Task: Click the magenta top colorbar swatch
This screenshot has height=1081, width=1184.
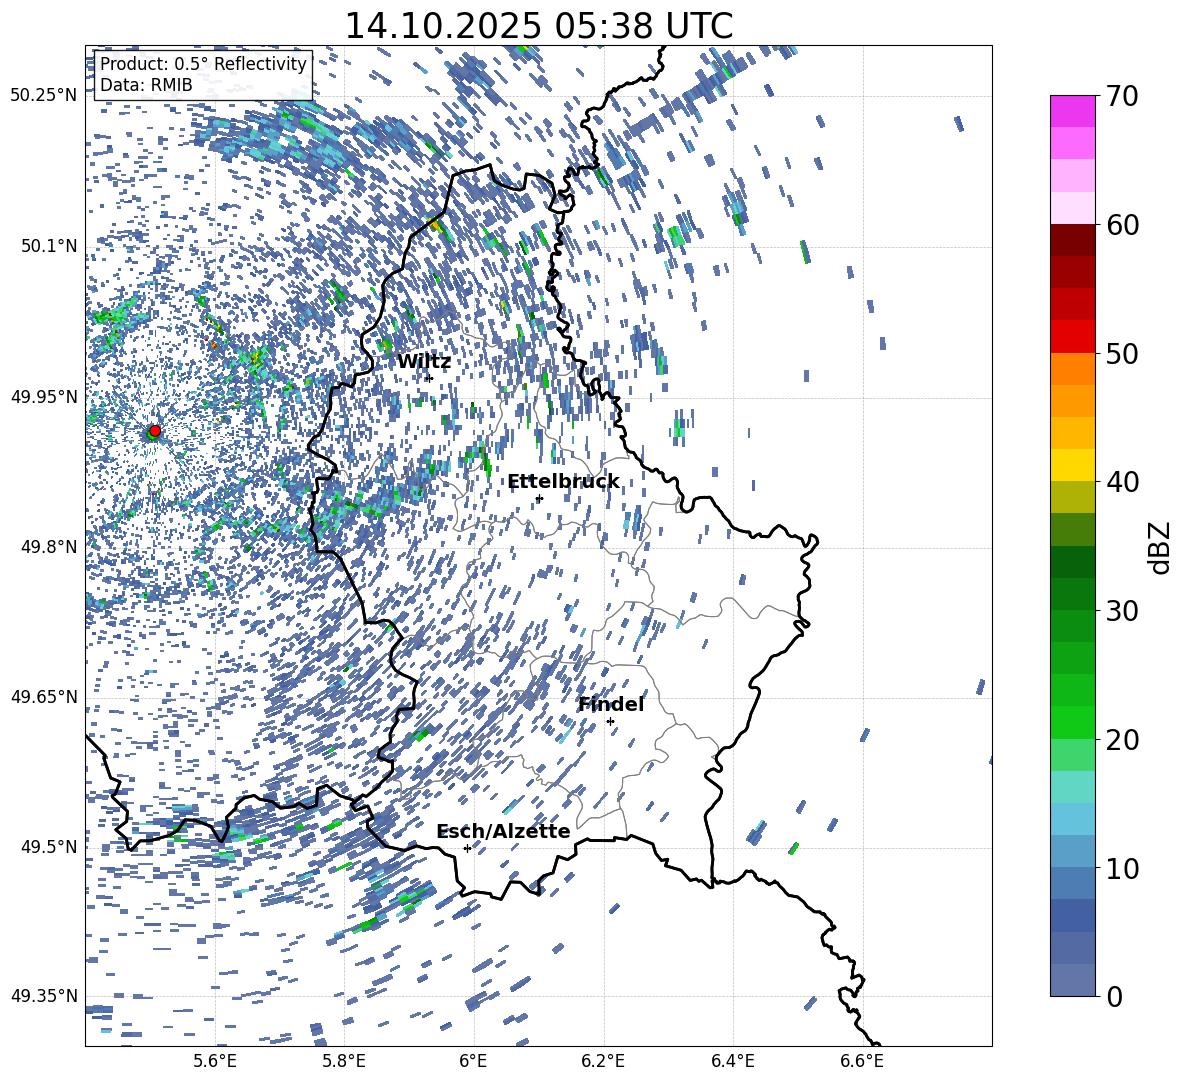Action: click(x=1073, y=112)
